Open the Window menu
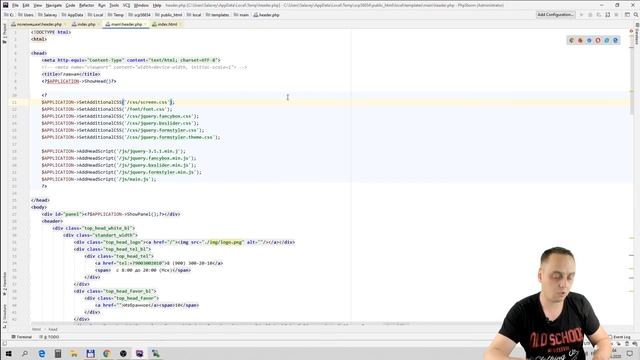This screenshot has height=360, width=640. coord(141,5)
